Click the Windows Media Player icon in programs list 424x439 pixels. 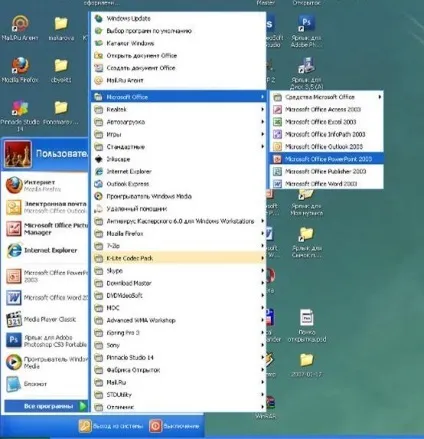click(98, 196)
